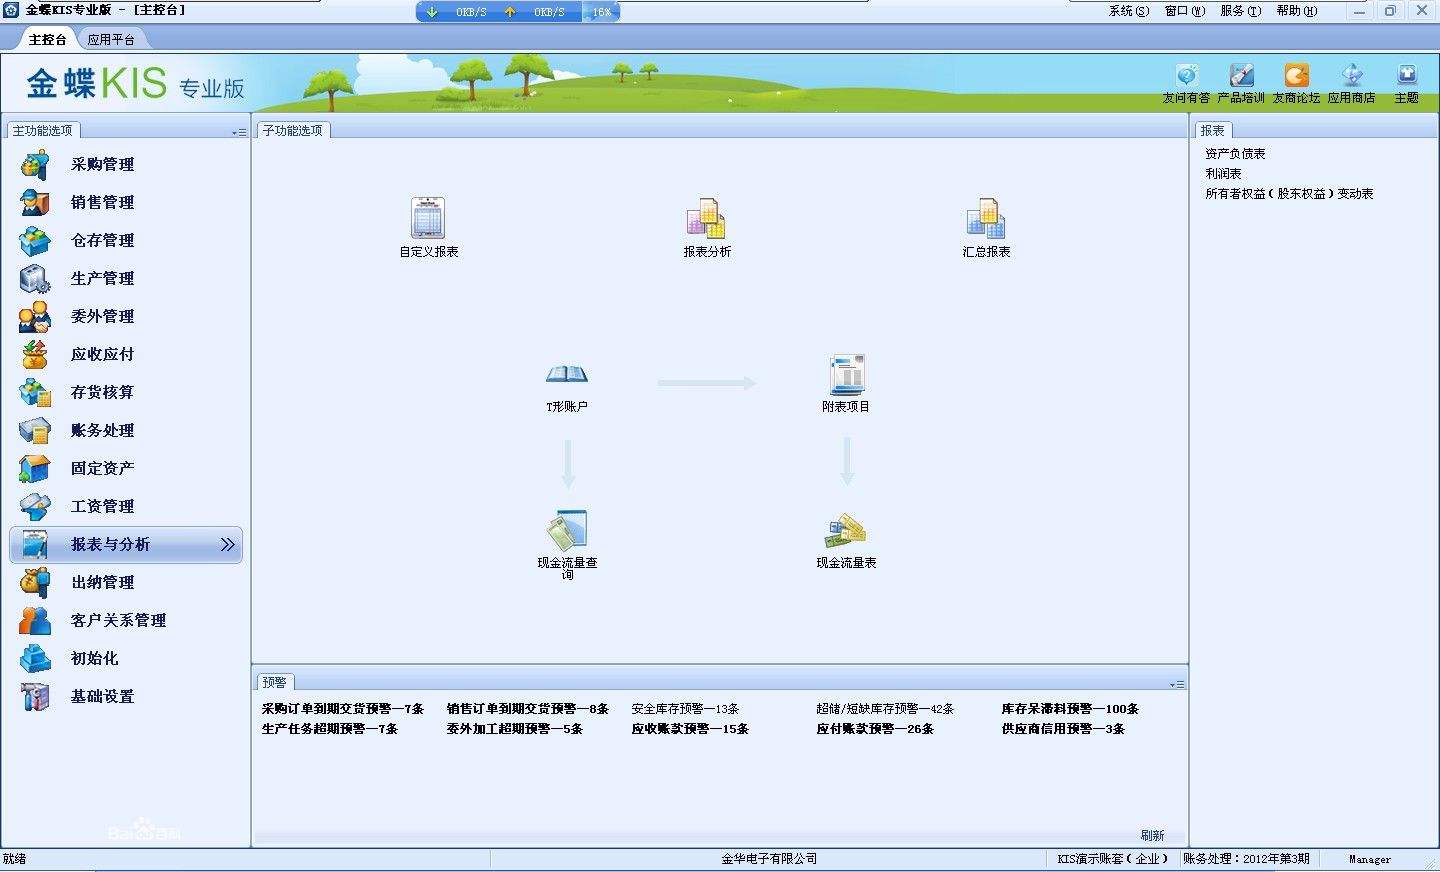Click 金华电子有限公司 in status bar
Image resolution: width=1440 pixels, height=872 pixels.
[x=769, y=859]
